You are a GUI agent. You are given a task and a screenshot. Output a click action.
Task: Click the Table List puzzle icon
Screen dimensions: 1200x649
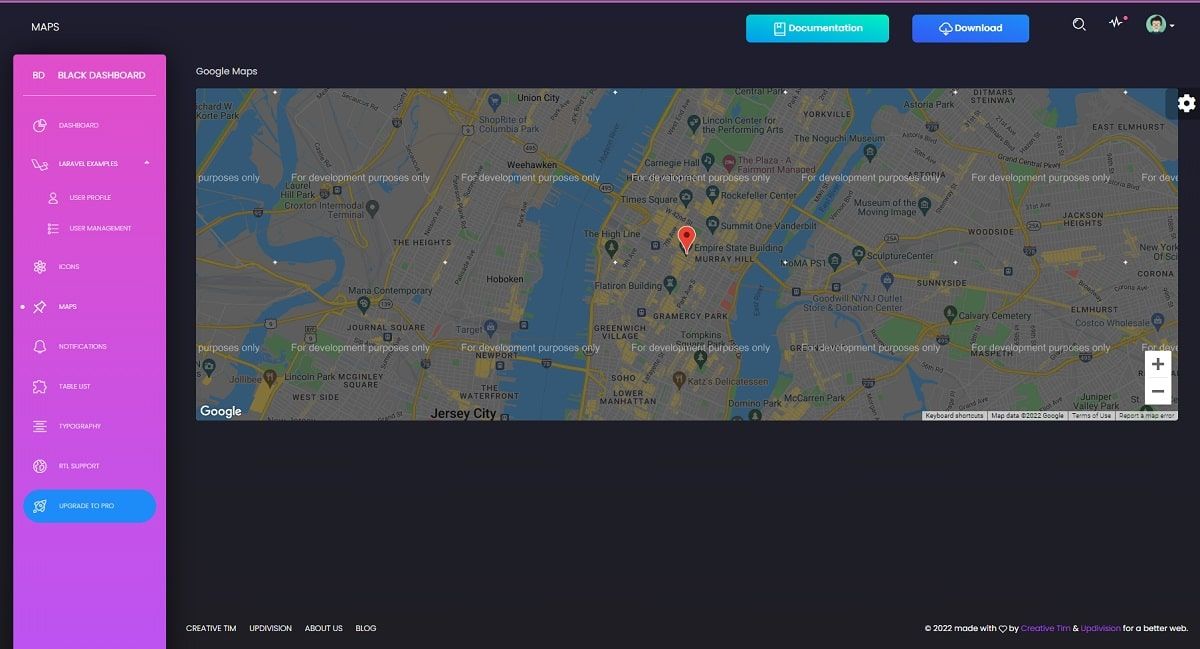(x=40, y=387)
